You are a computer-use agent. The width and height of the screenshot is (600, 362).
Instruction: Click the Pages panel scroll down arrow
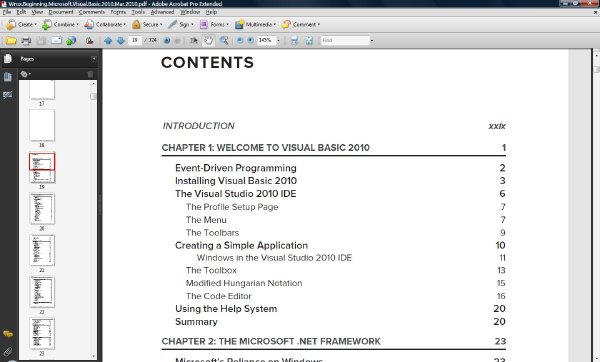tap(93, 356)
